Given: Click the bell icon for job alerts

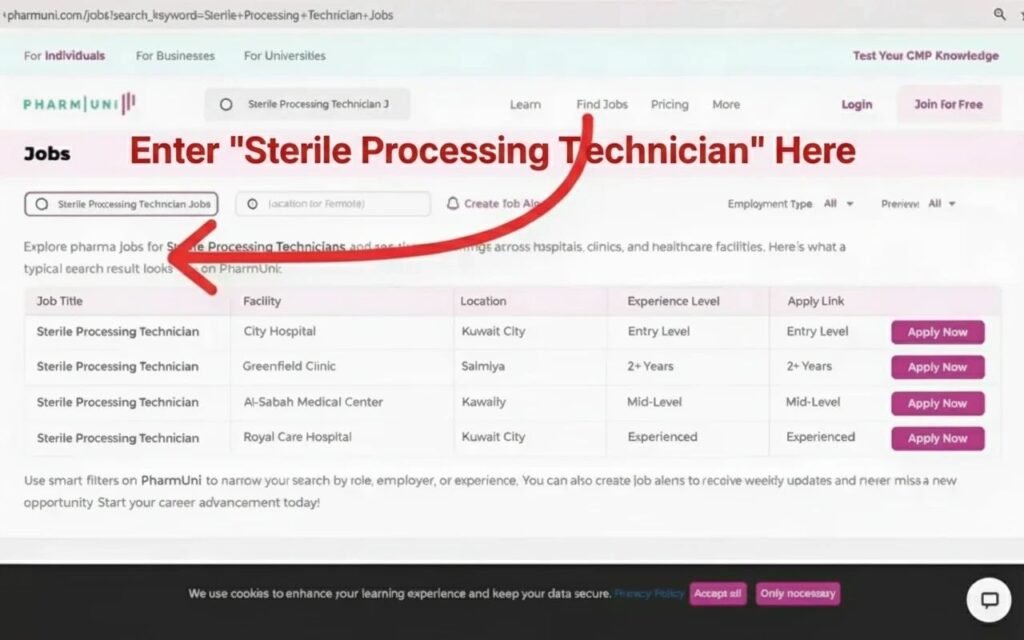Looking at the screenshot, I should coord(453,203).
